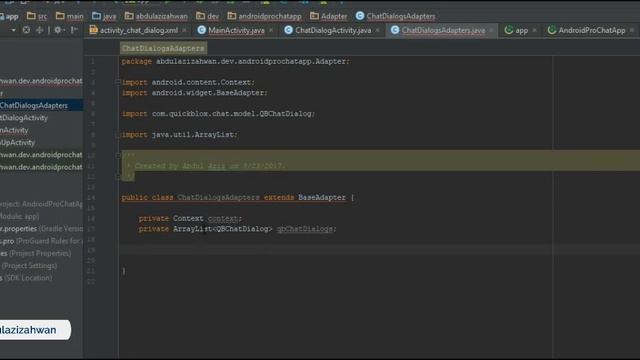
Task: Click the fold end marker closing the Javadoc comment
Action: click(118, 176)
